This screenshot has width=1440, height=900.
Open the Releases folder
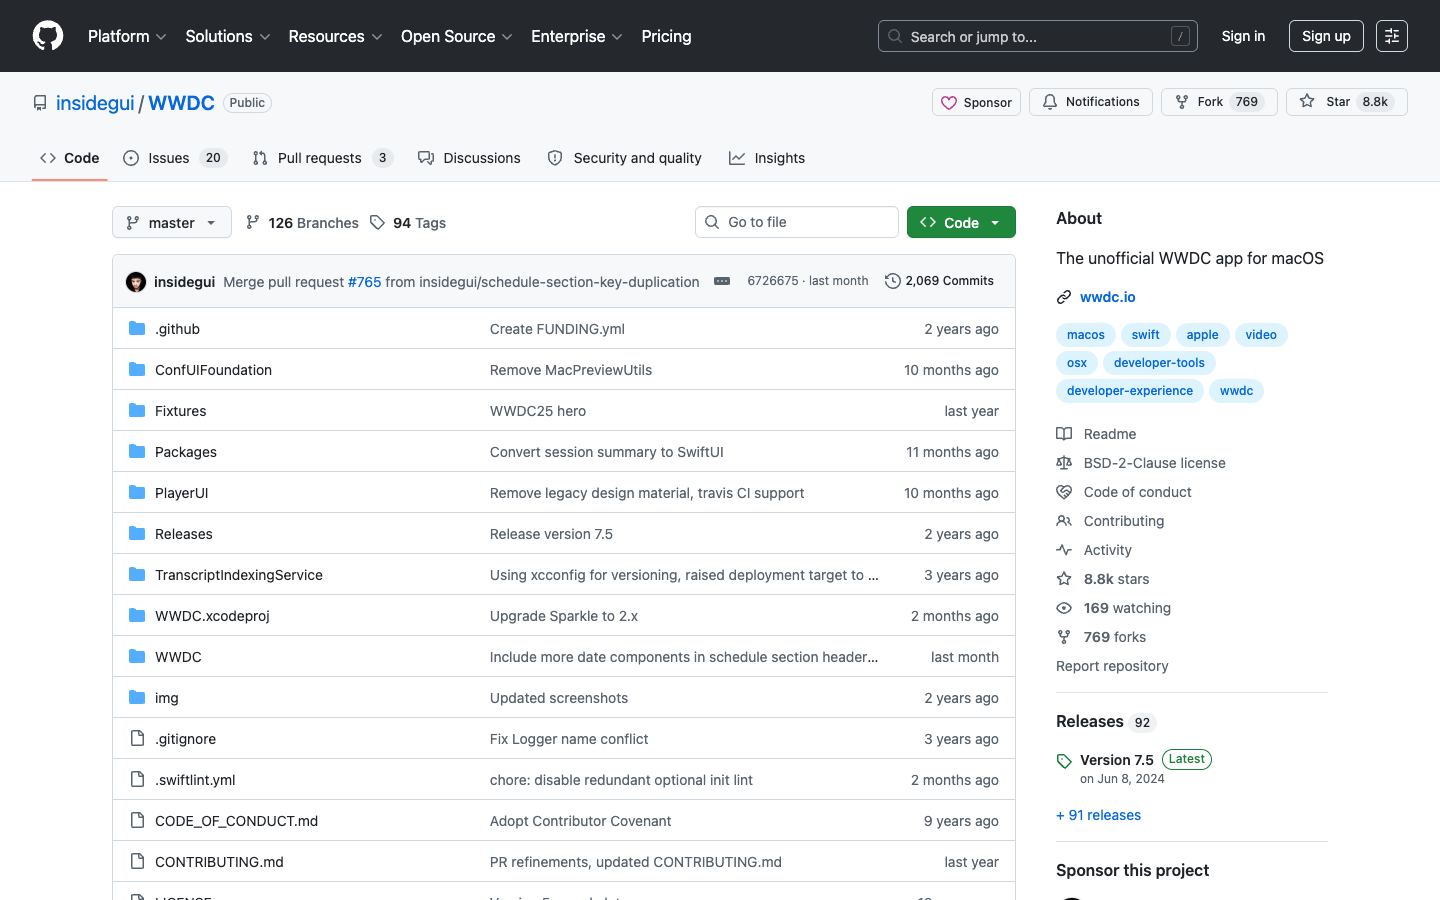pyautogui.click(x=184, y=534)
